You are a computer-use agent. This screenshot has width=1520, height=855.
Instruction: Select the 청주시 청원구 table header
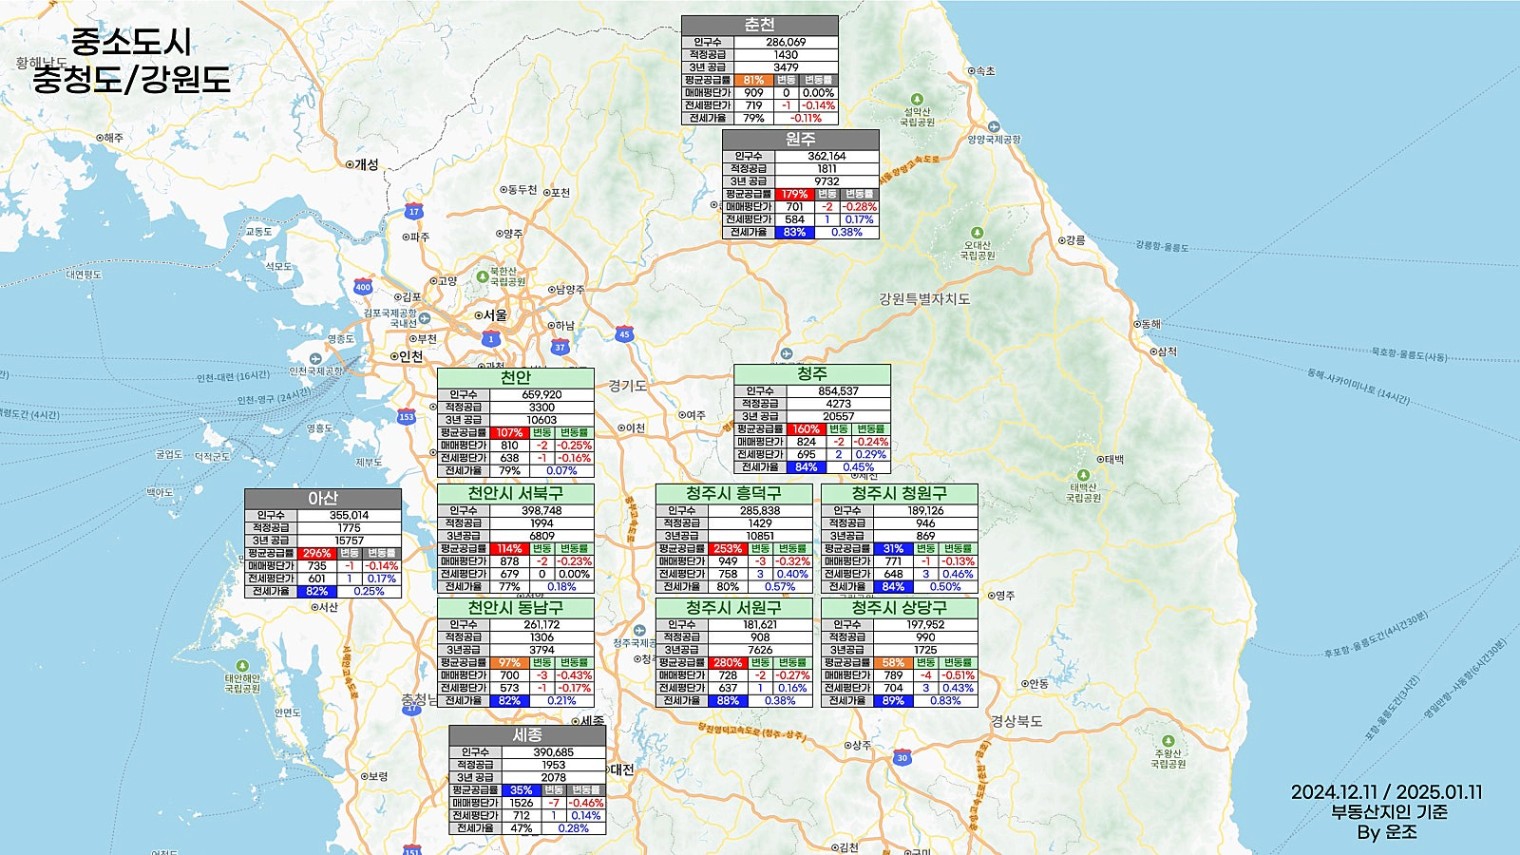tap(900, 493)
